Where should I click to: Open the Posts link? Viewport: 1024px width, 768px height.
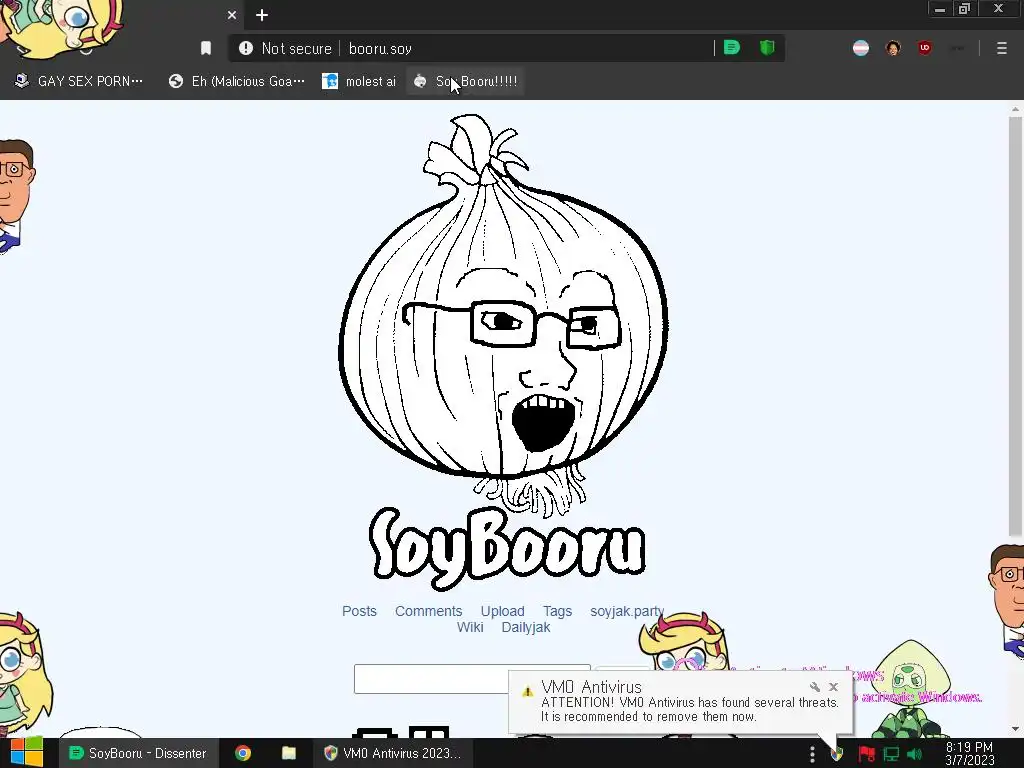[x=359, y=611]
